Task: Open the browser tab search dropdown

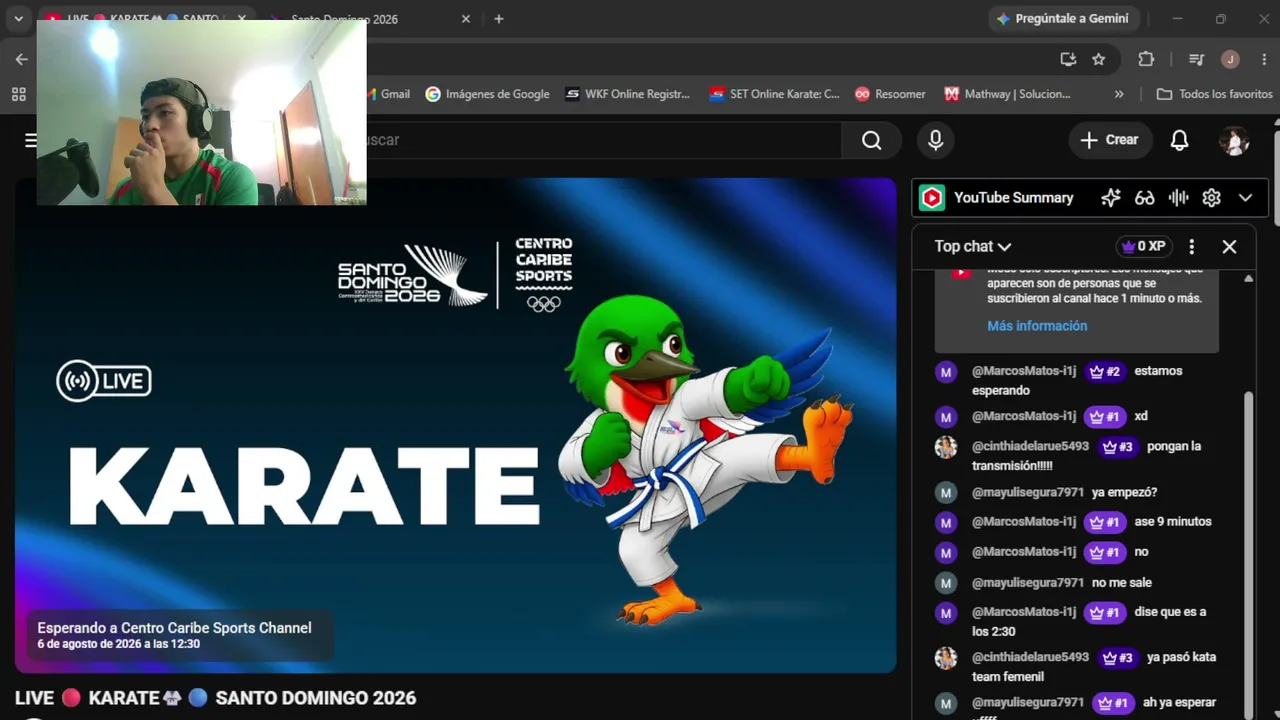Action: click(18, 19)
